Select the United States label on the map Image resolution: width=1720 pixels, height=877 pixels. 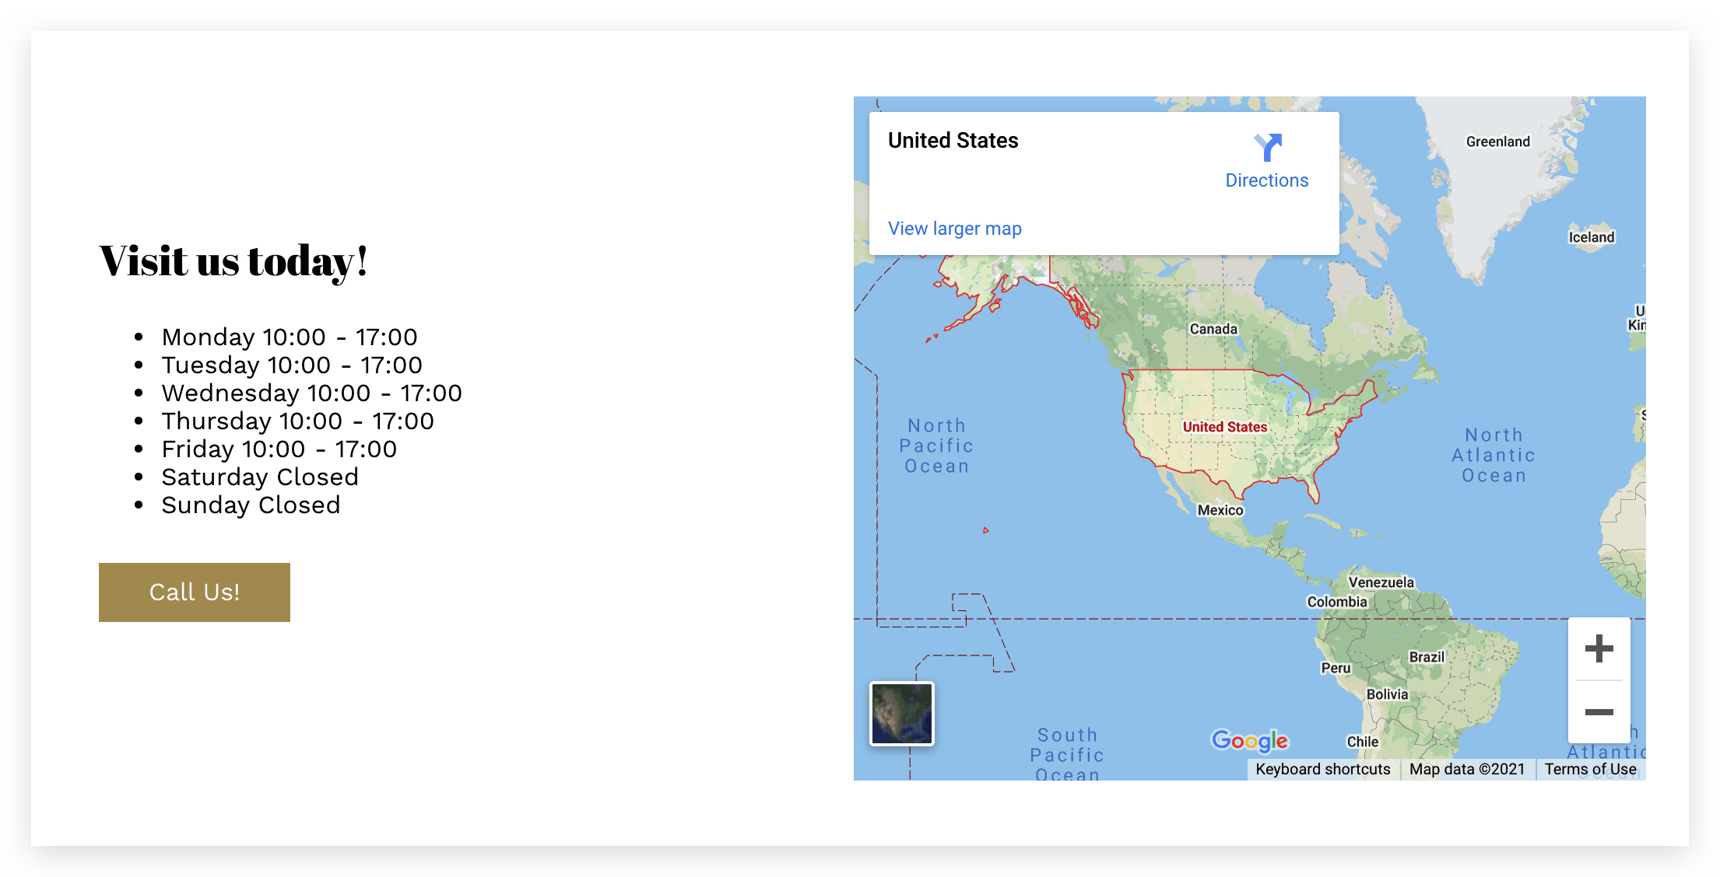pos(1224,426)
